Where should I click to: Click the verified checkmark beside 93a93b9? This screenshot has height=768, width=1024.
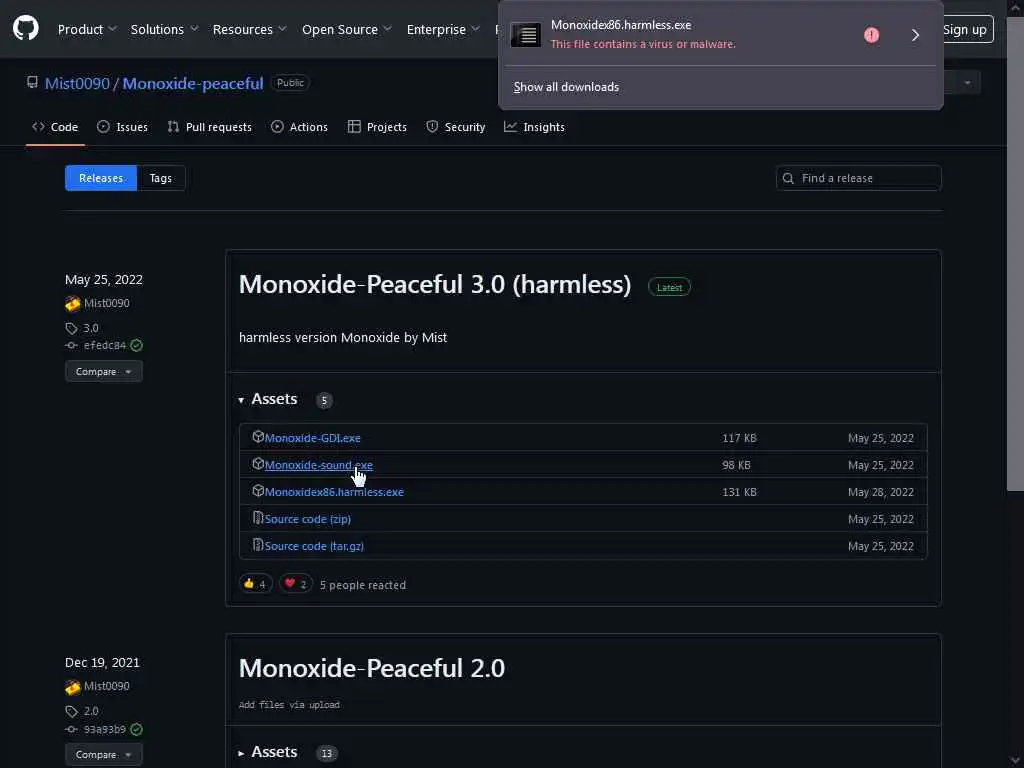click(x=136, y=729)
